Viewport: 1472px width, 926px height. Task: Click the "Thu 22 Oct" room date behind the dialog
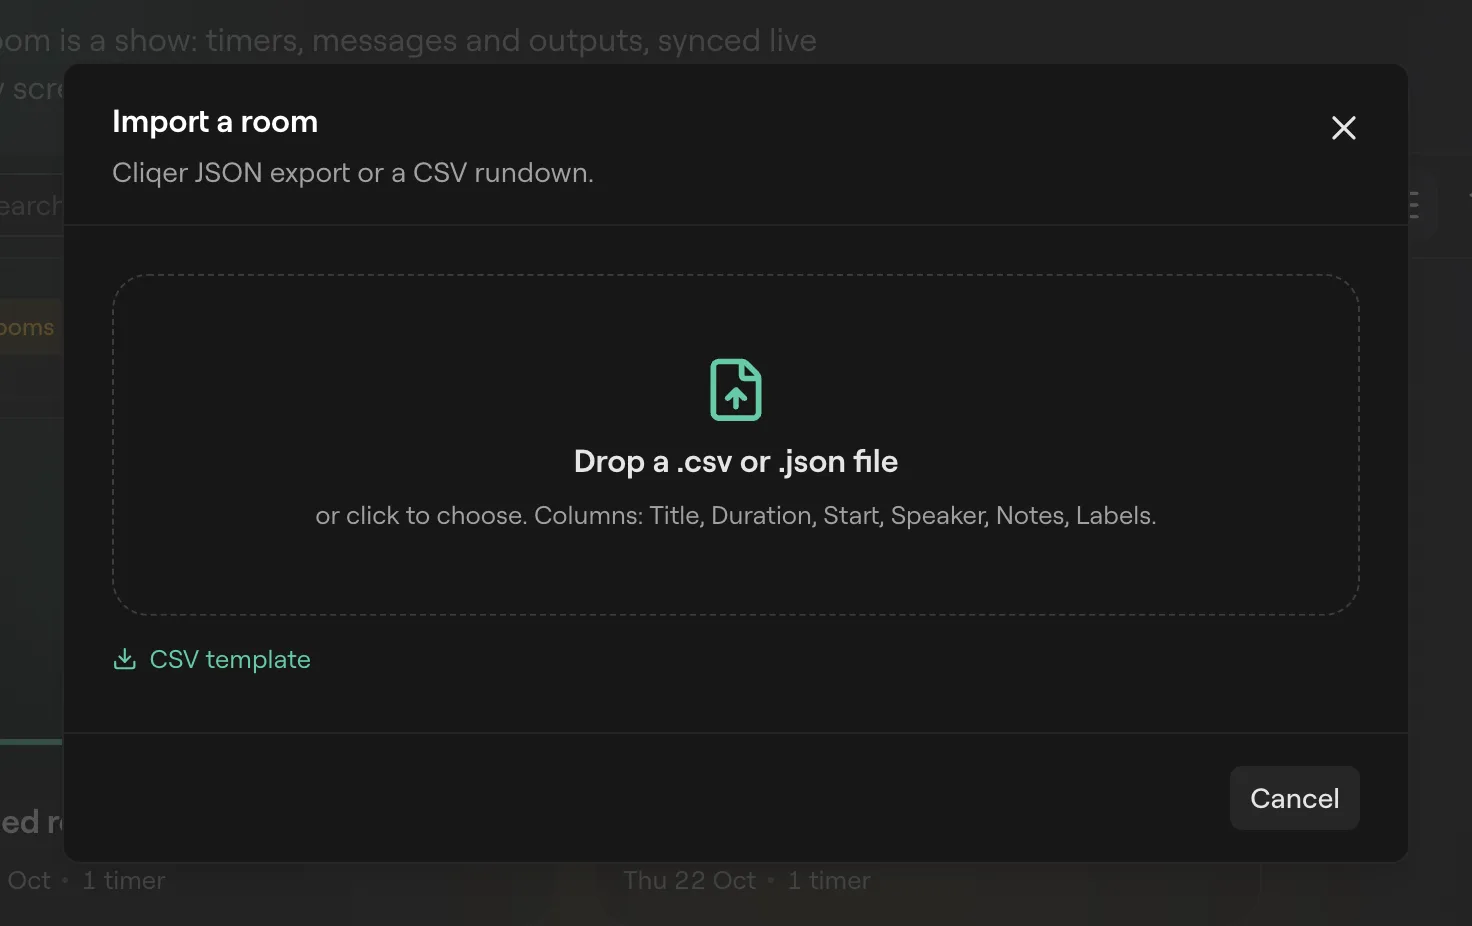690,881
